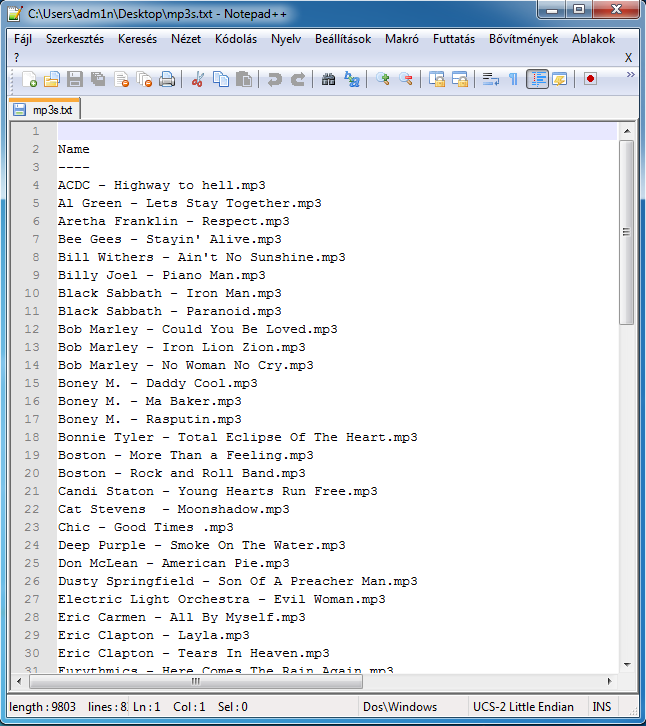Zoom in with the magnifier plus icon
This screenshot has width=646, height=726.
(x=383, y=80)
